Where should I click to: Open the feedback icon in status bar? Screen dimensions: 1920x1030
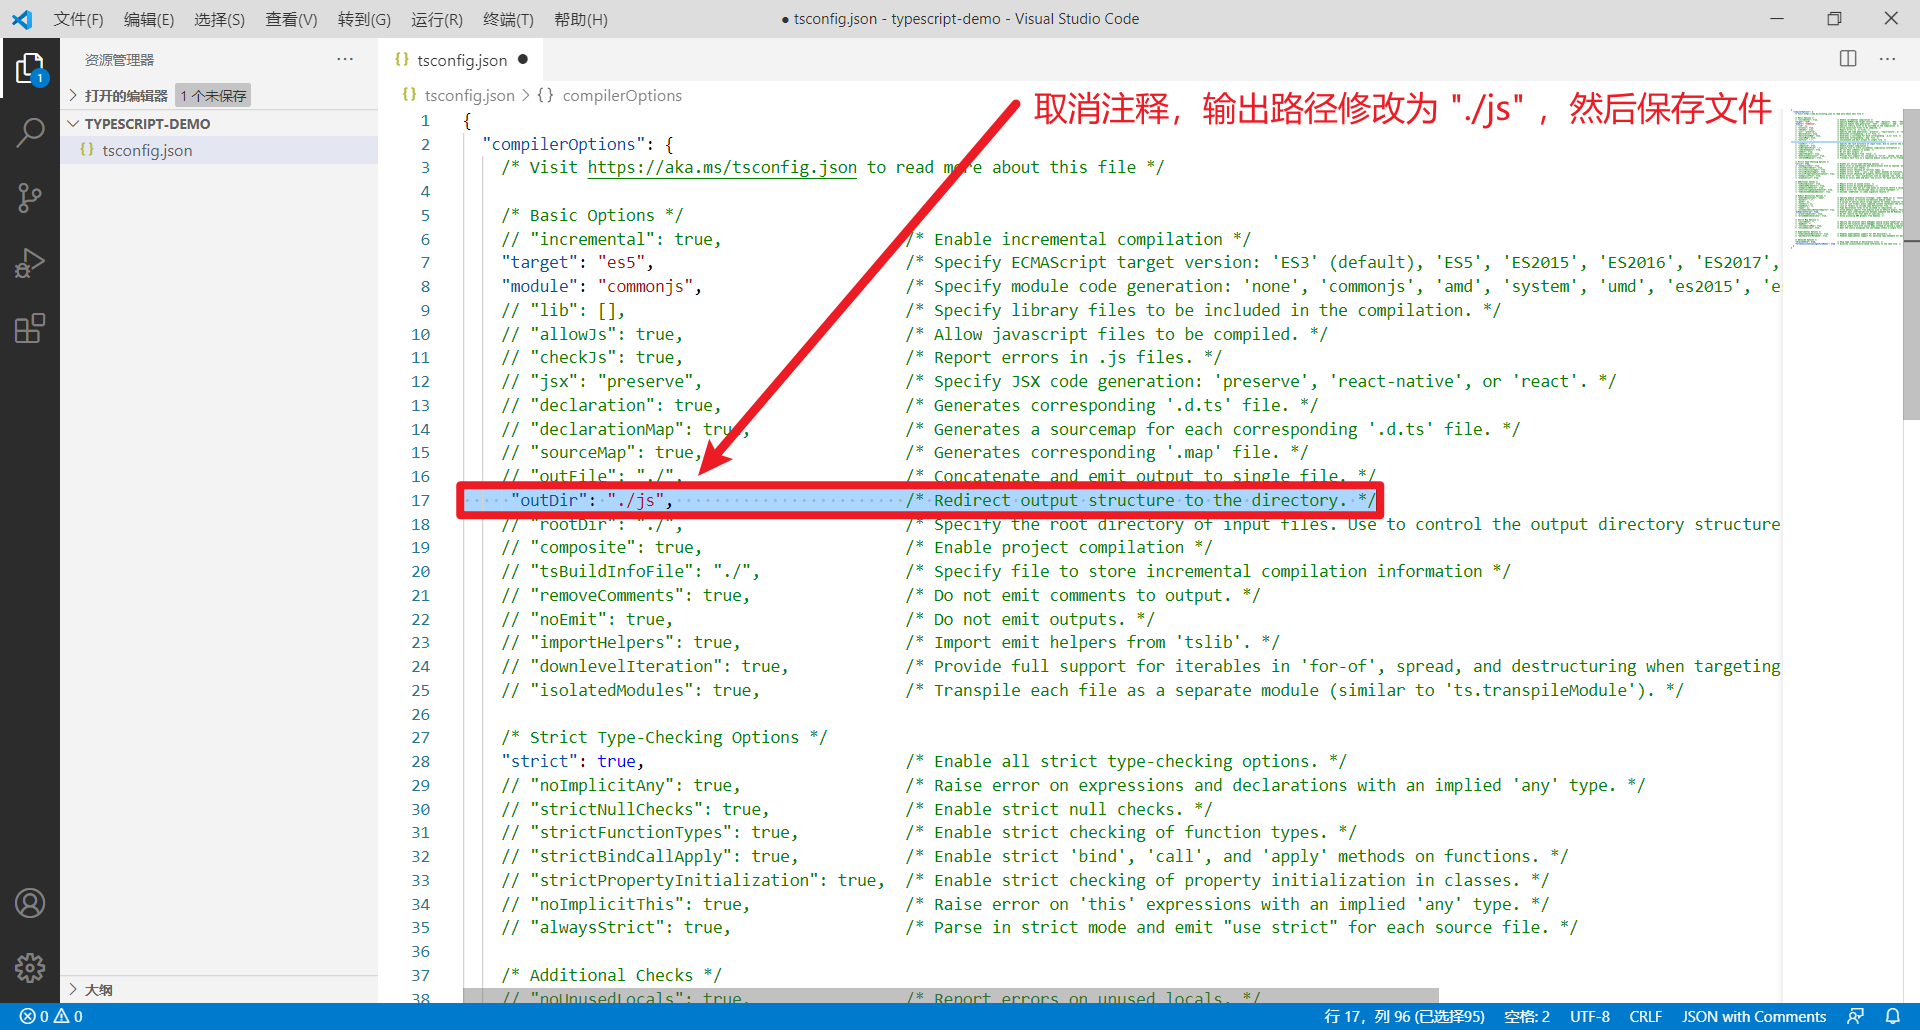pos(1855,1016)
